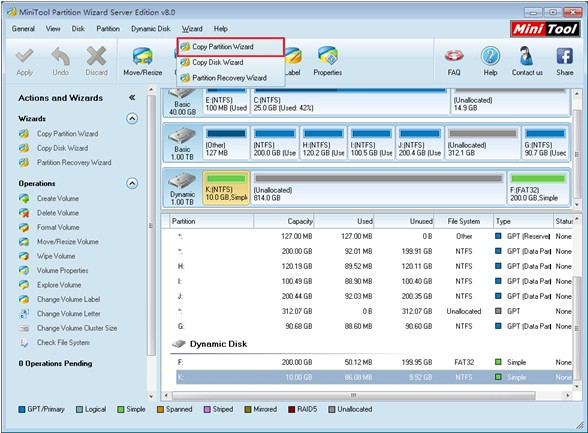Choose Copy Disk Wizard from Wizard menu
Screen dimensions: 588x433
coord(231,62)
